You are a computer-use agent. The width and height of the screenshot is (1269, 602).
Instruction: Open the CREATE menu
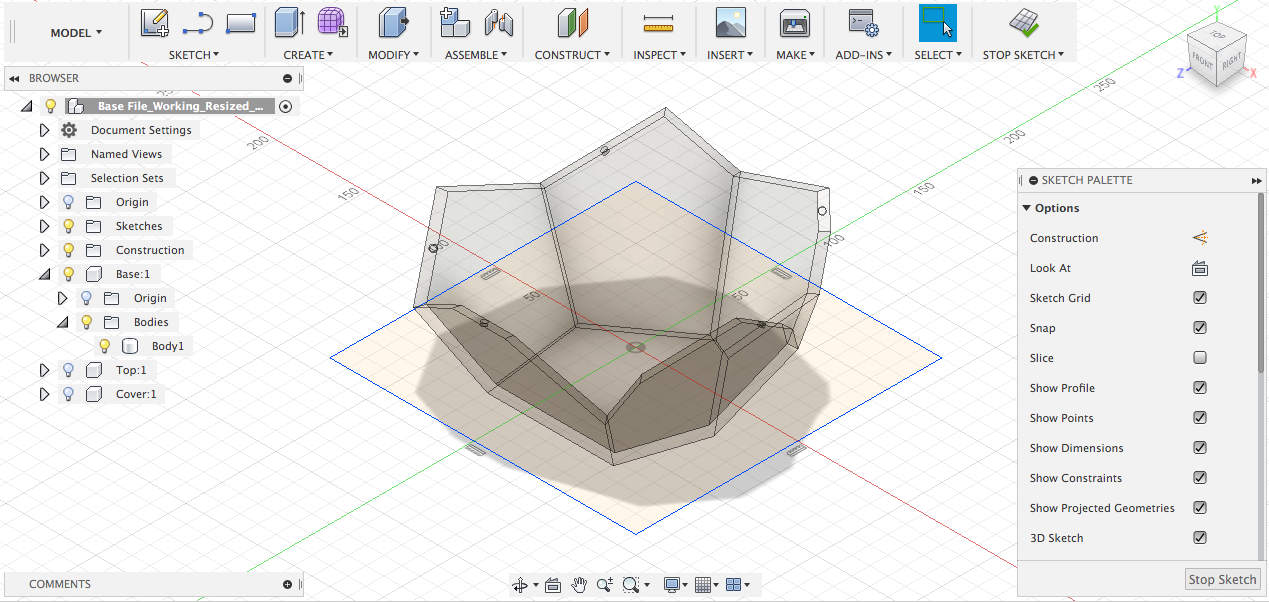tap(308, 55)
